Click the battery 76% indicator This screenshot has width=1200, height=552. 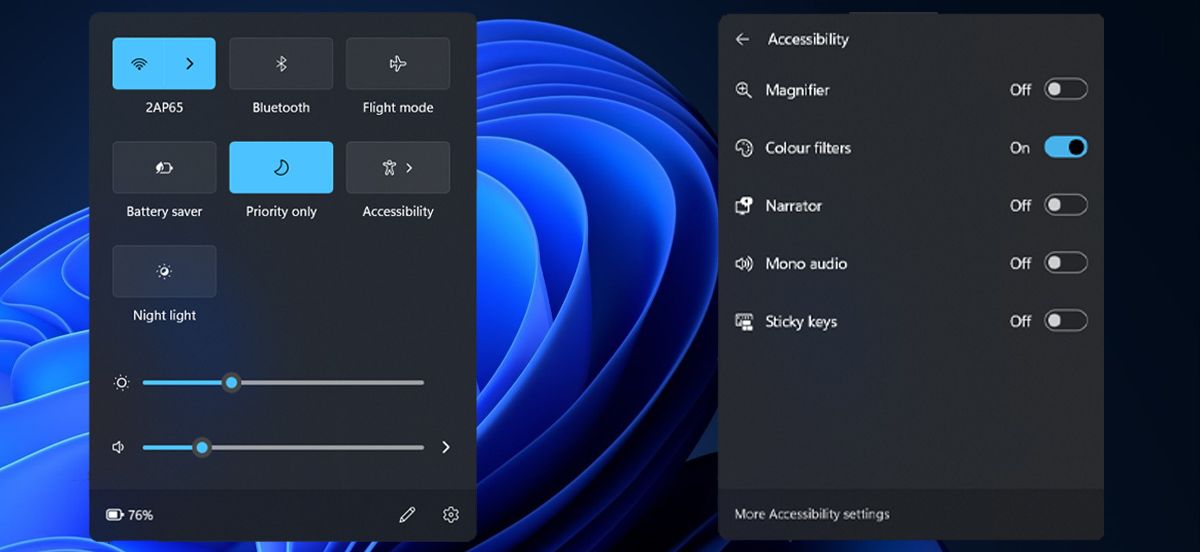click(x=130, y=515)
